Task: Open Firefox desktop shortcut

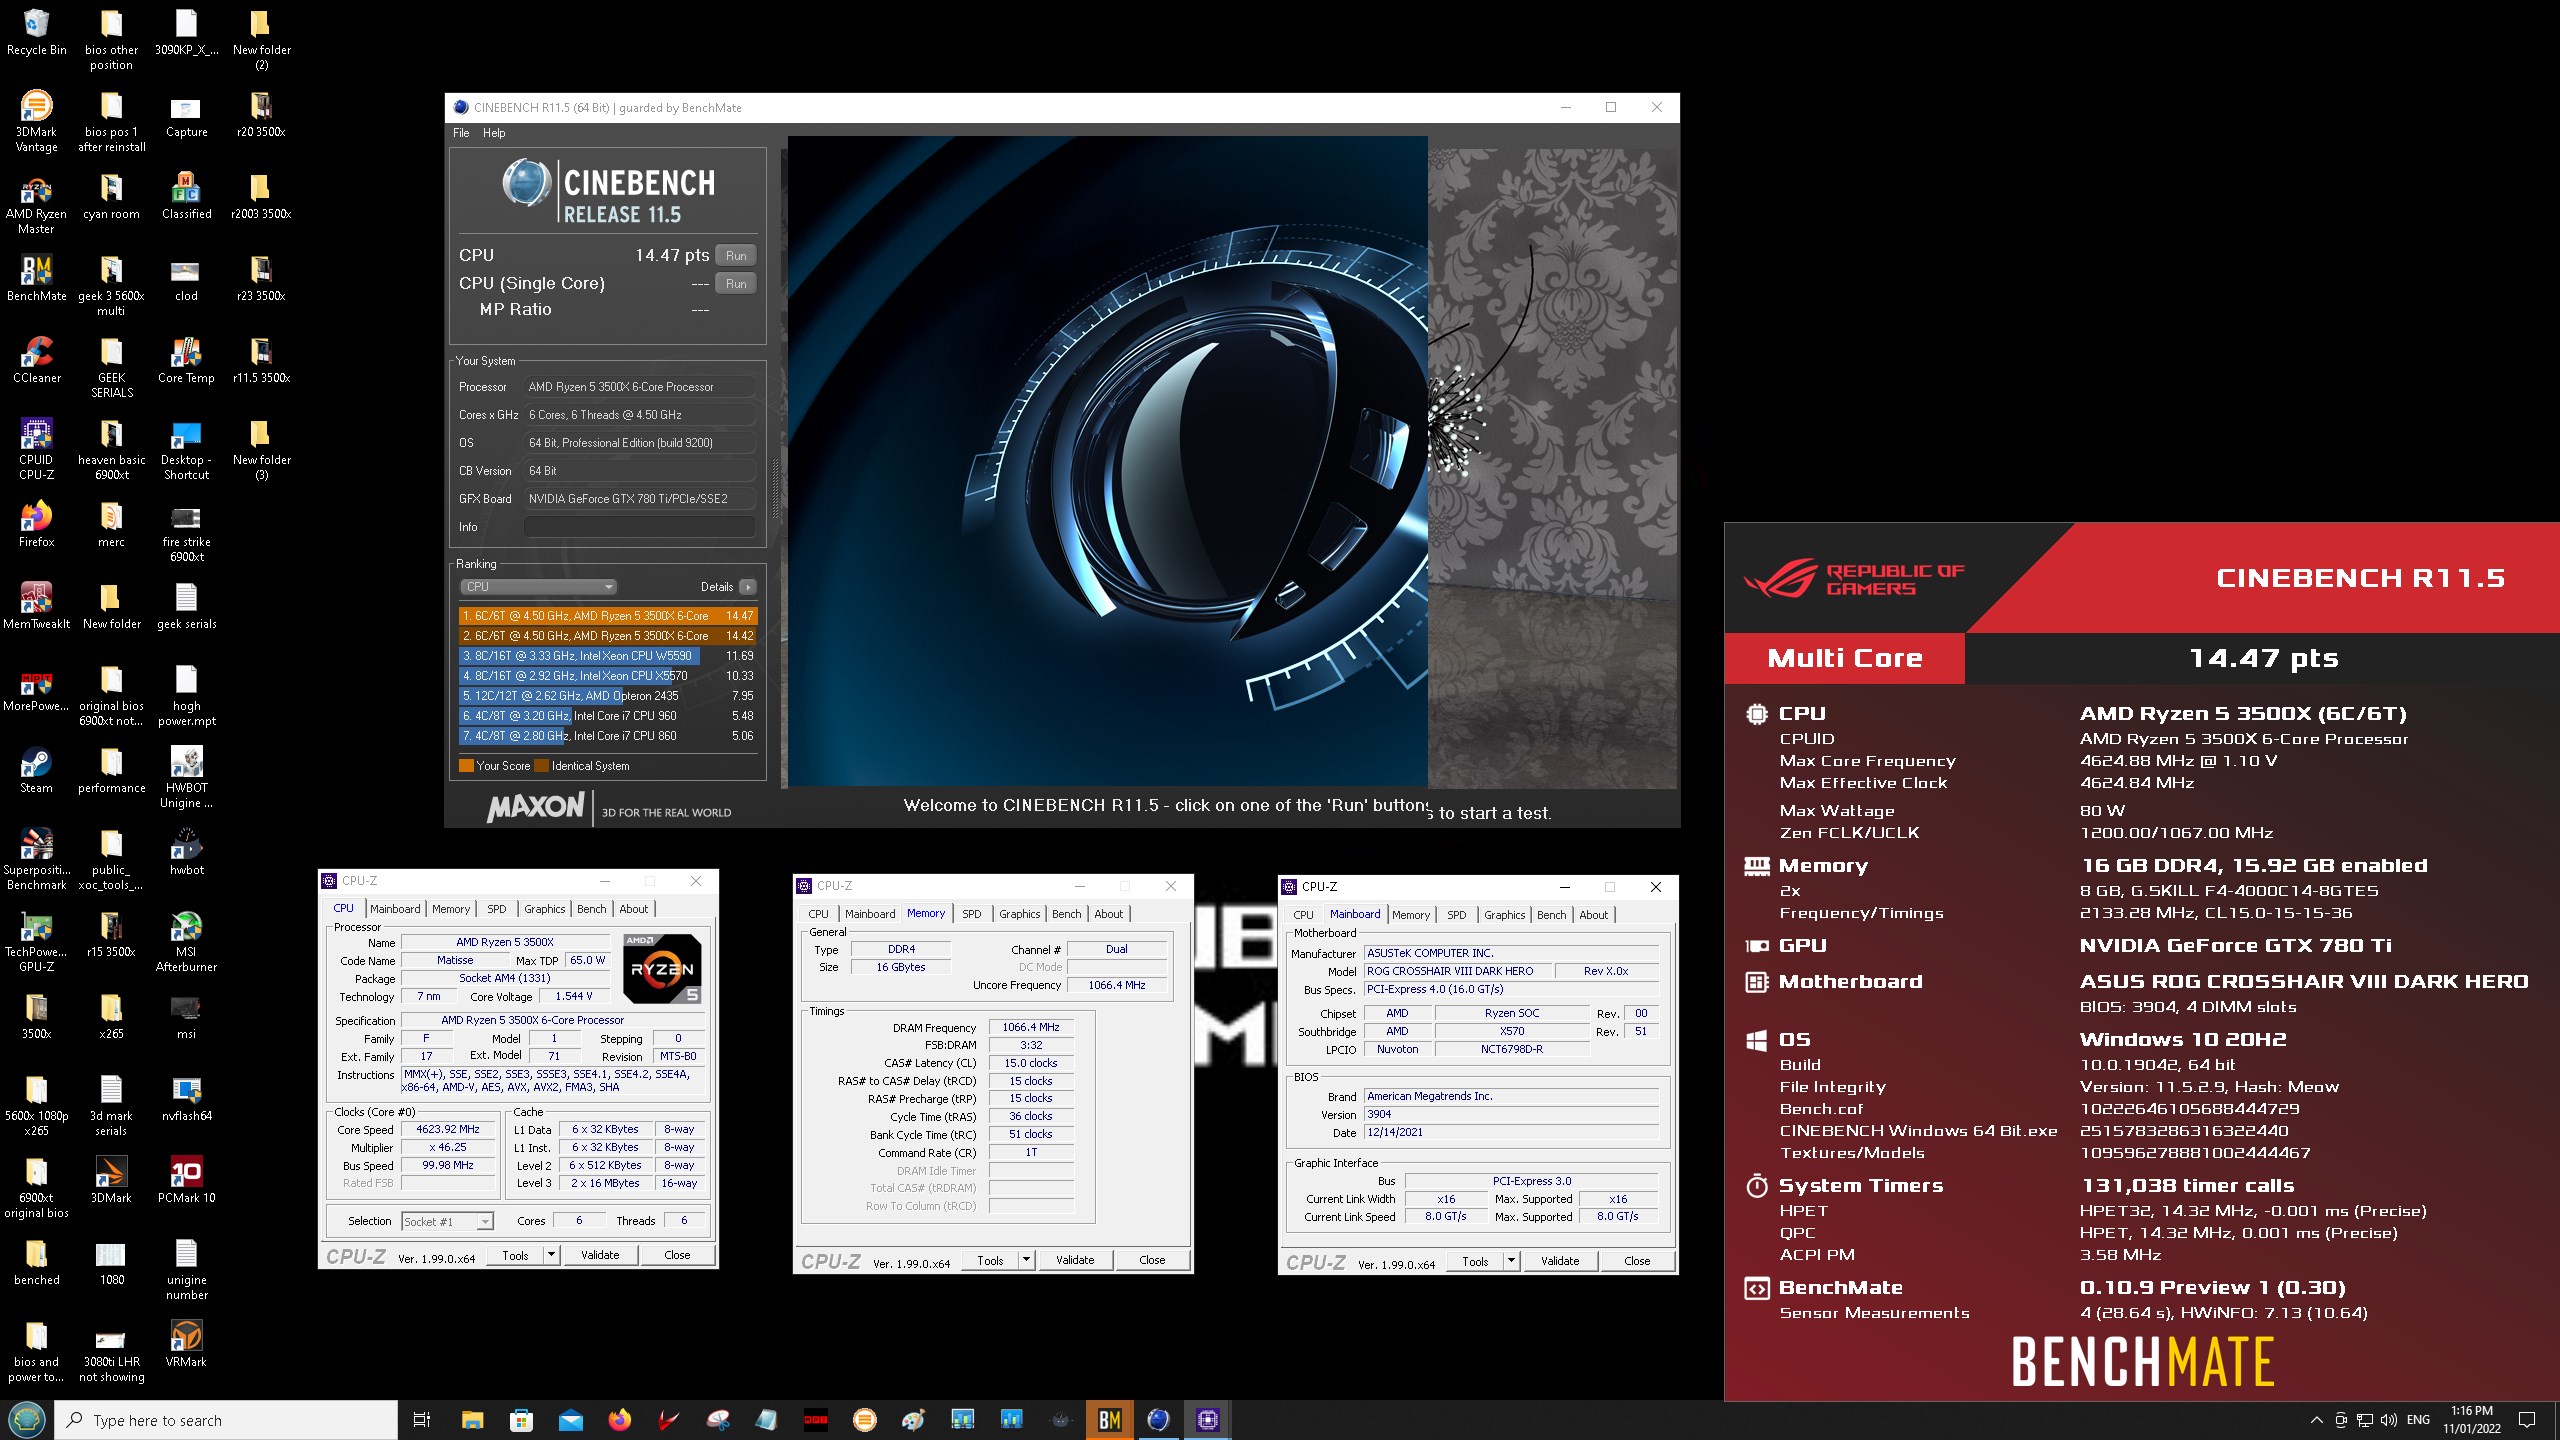Action: pos(36,524)
